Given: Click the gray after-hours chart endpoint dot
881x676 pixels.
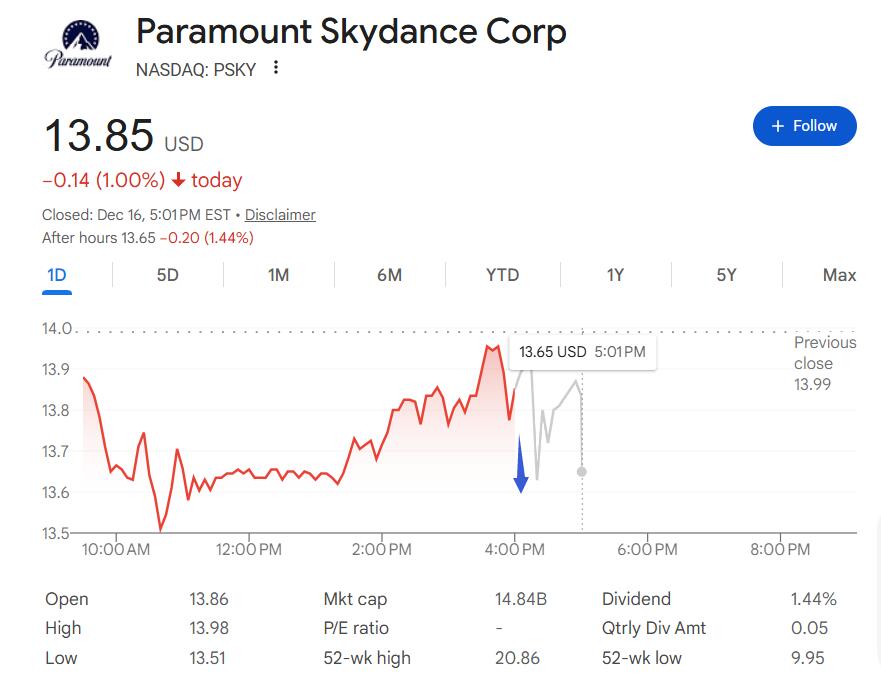Looking at the screenshot, I should [x=582, y=471].
